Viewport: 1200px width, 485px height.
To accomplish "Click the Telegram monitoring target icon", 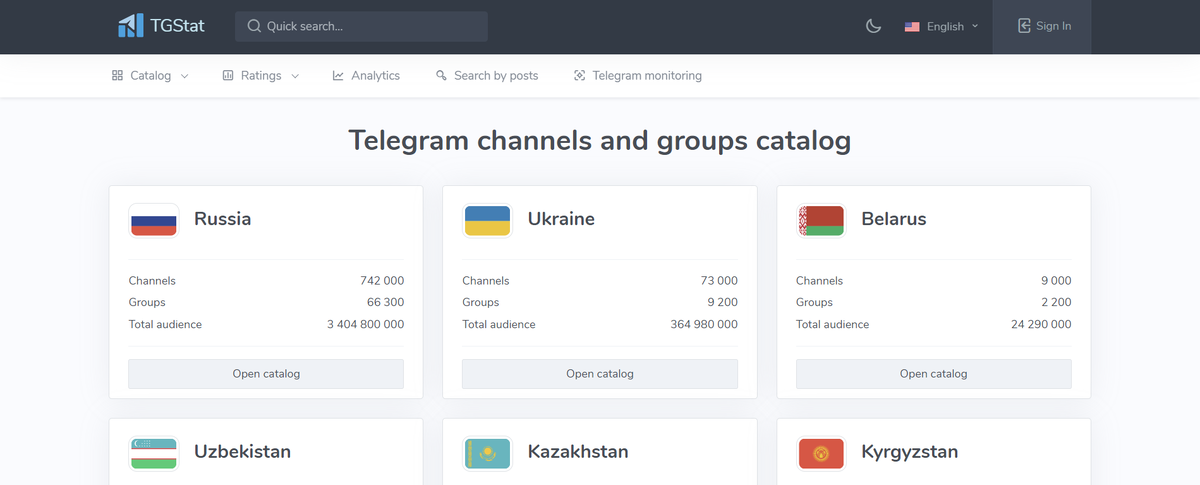I will tap(579, 76).
